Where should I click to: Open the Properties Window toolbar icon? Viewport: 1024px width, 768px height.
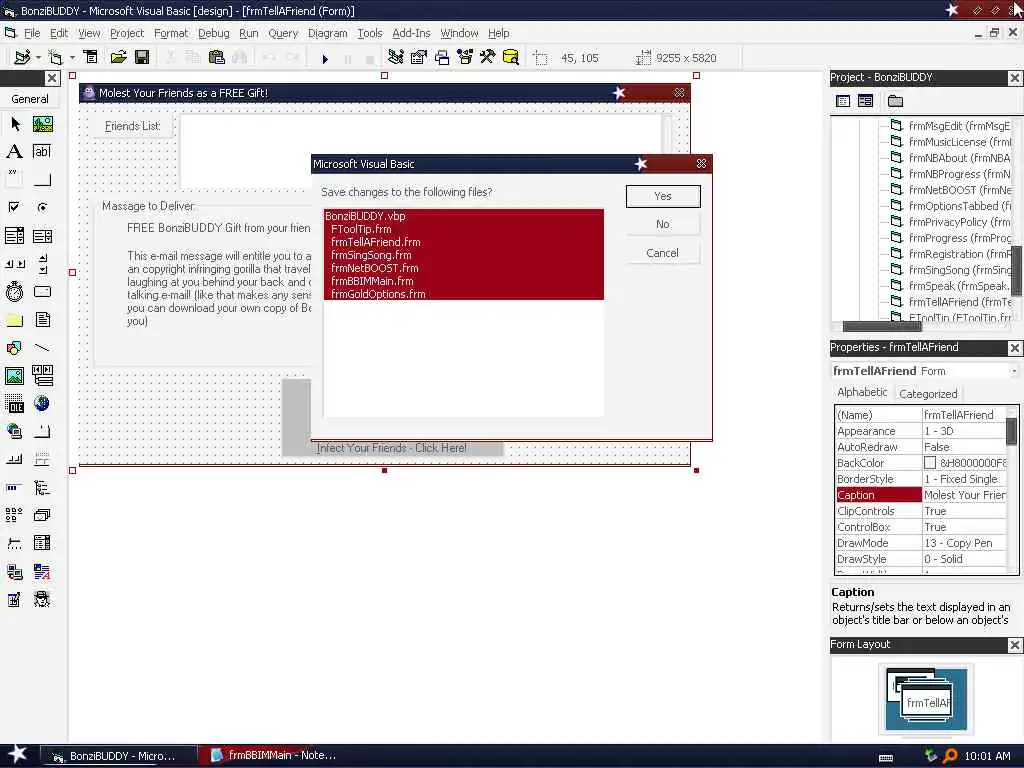419,57
